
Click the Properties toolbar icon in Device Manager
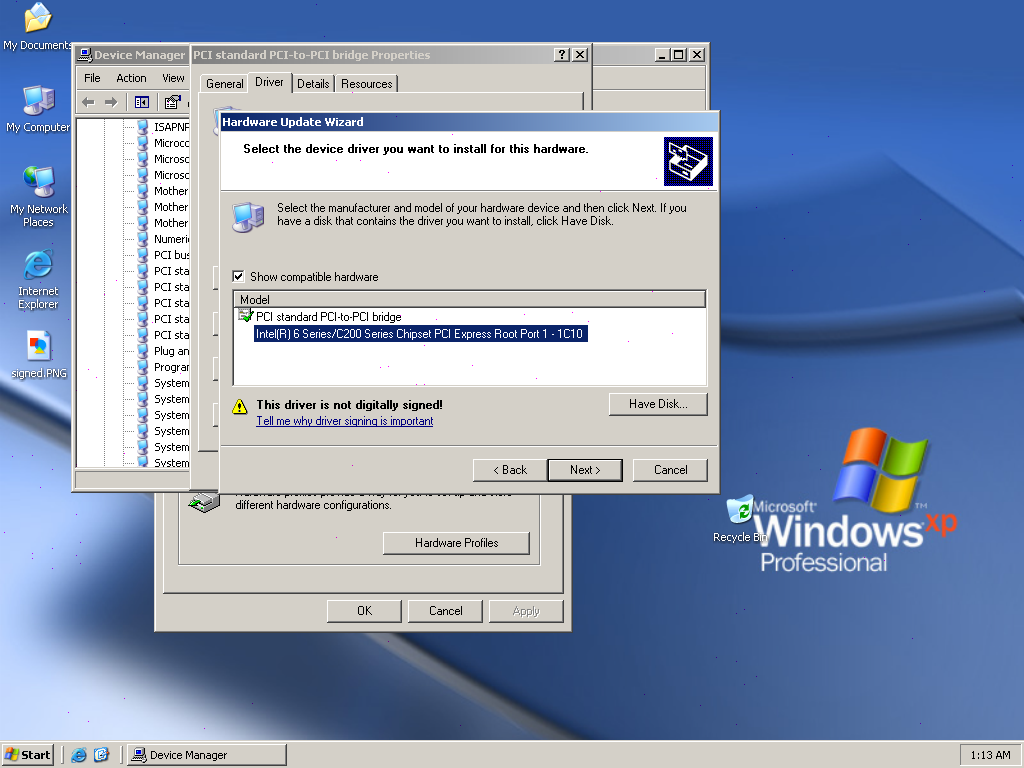[x=172, y=103]
